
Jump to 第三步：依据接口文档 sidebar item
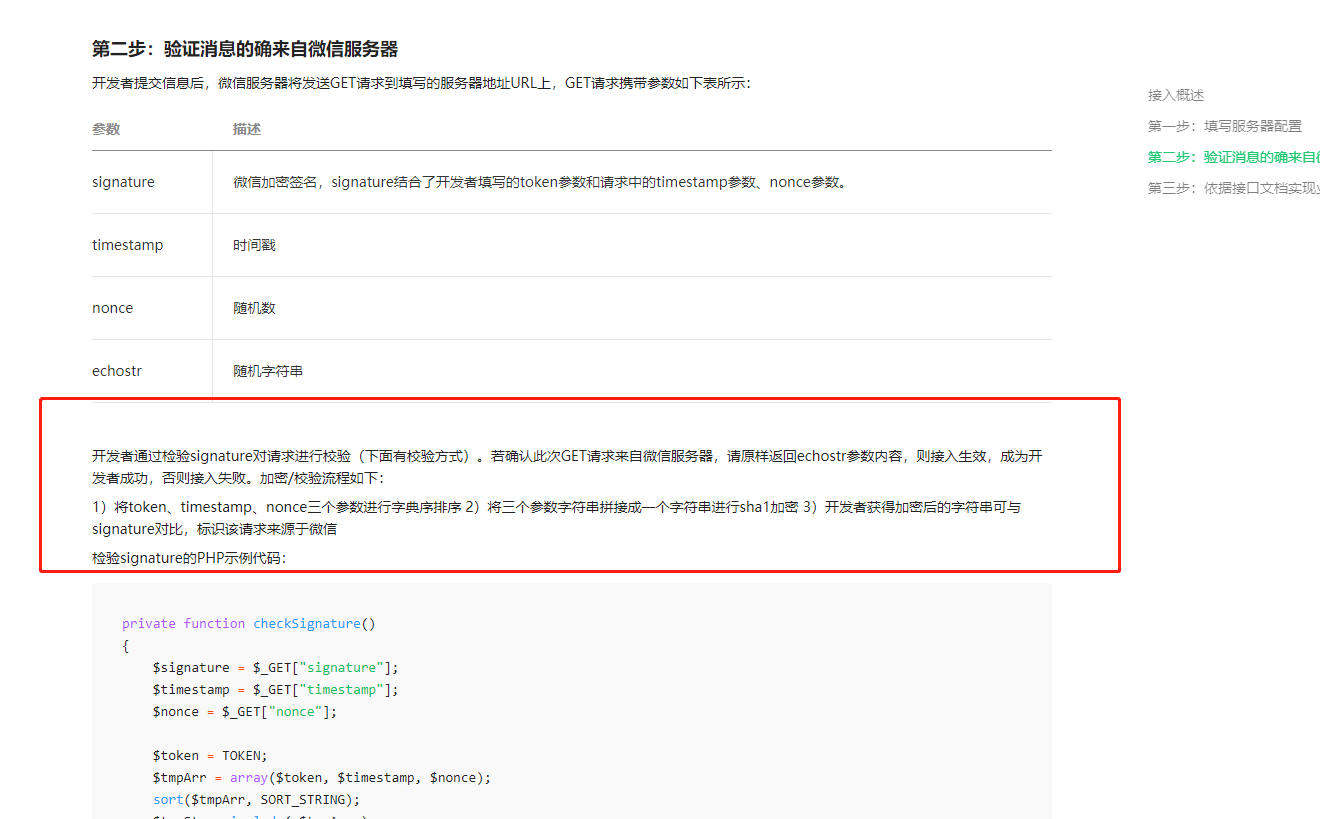coord(1234,189)
